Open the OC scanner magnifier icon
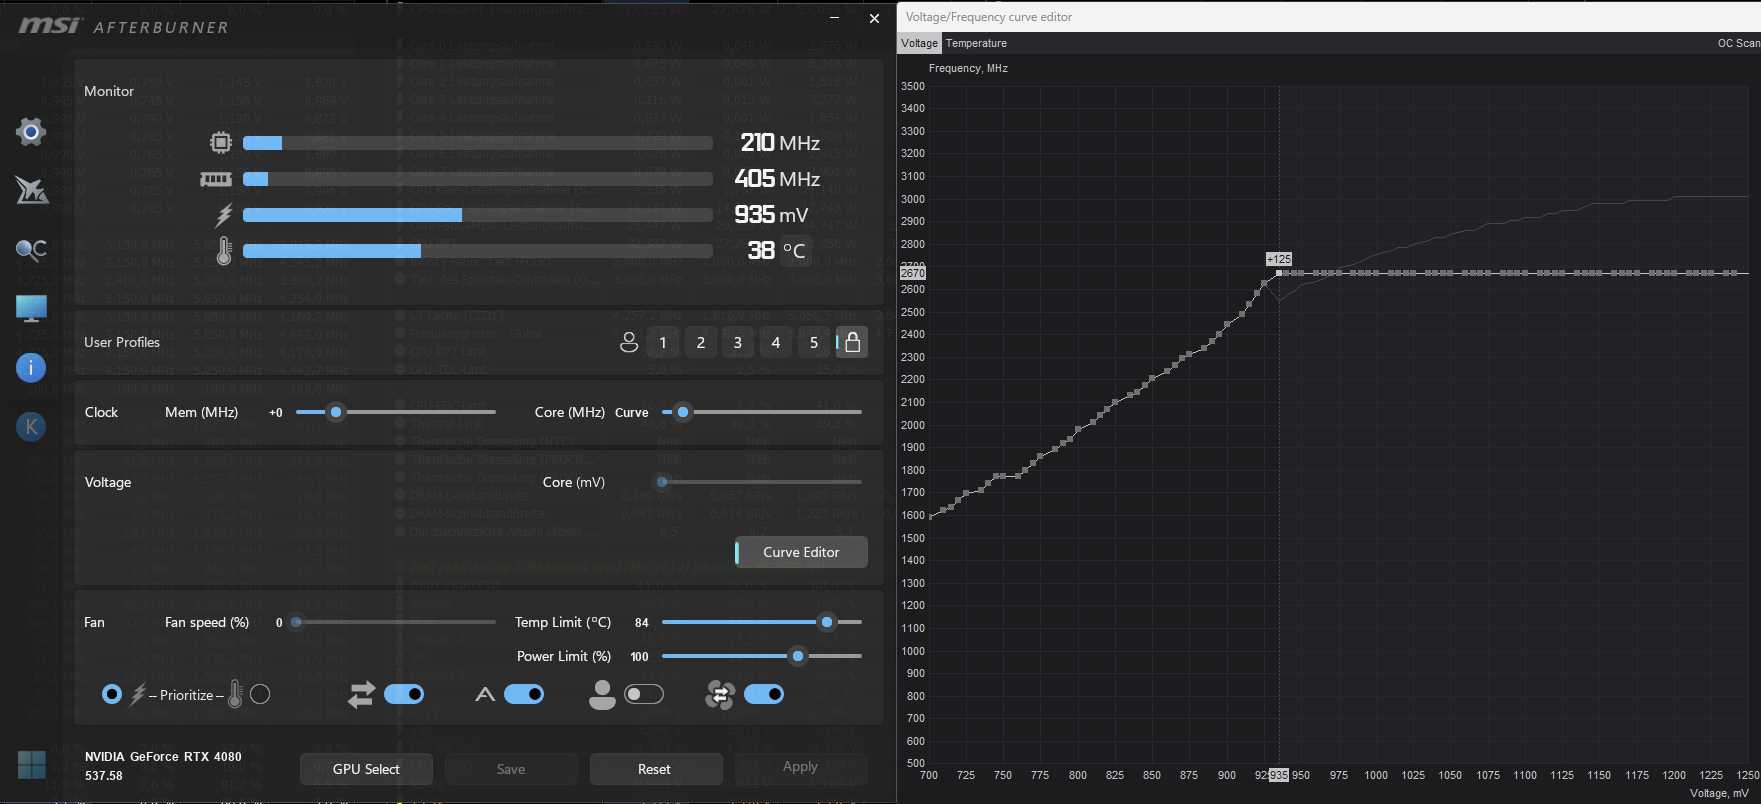Viewport: 1761px width, 804px height. [x=31, y=249]
